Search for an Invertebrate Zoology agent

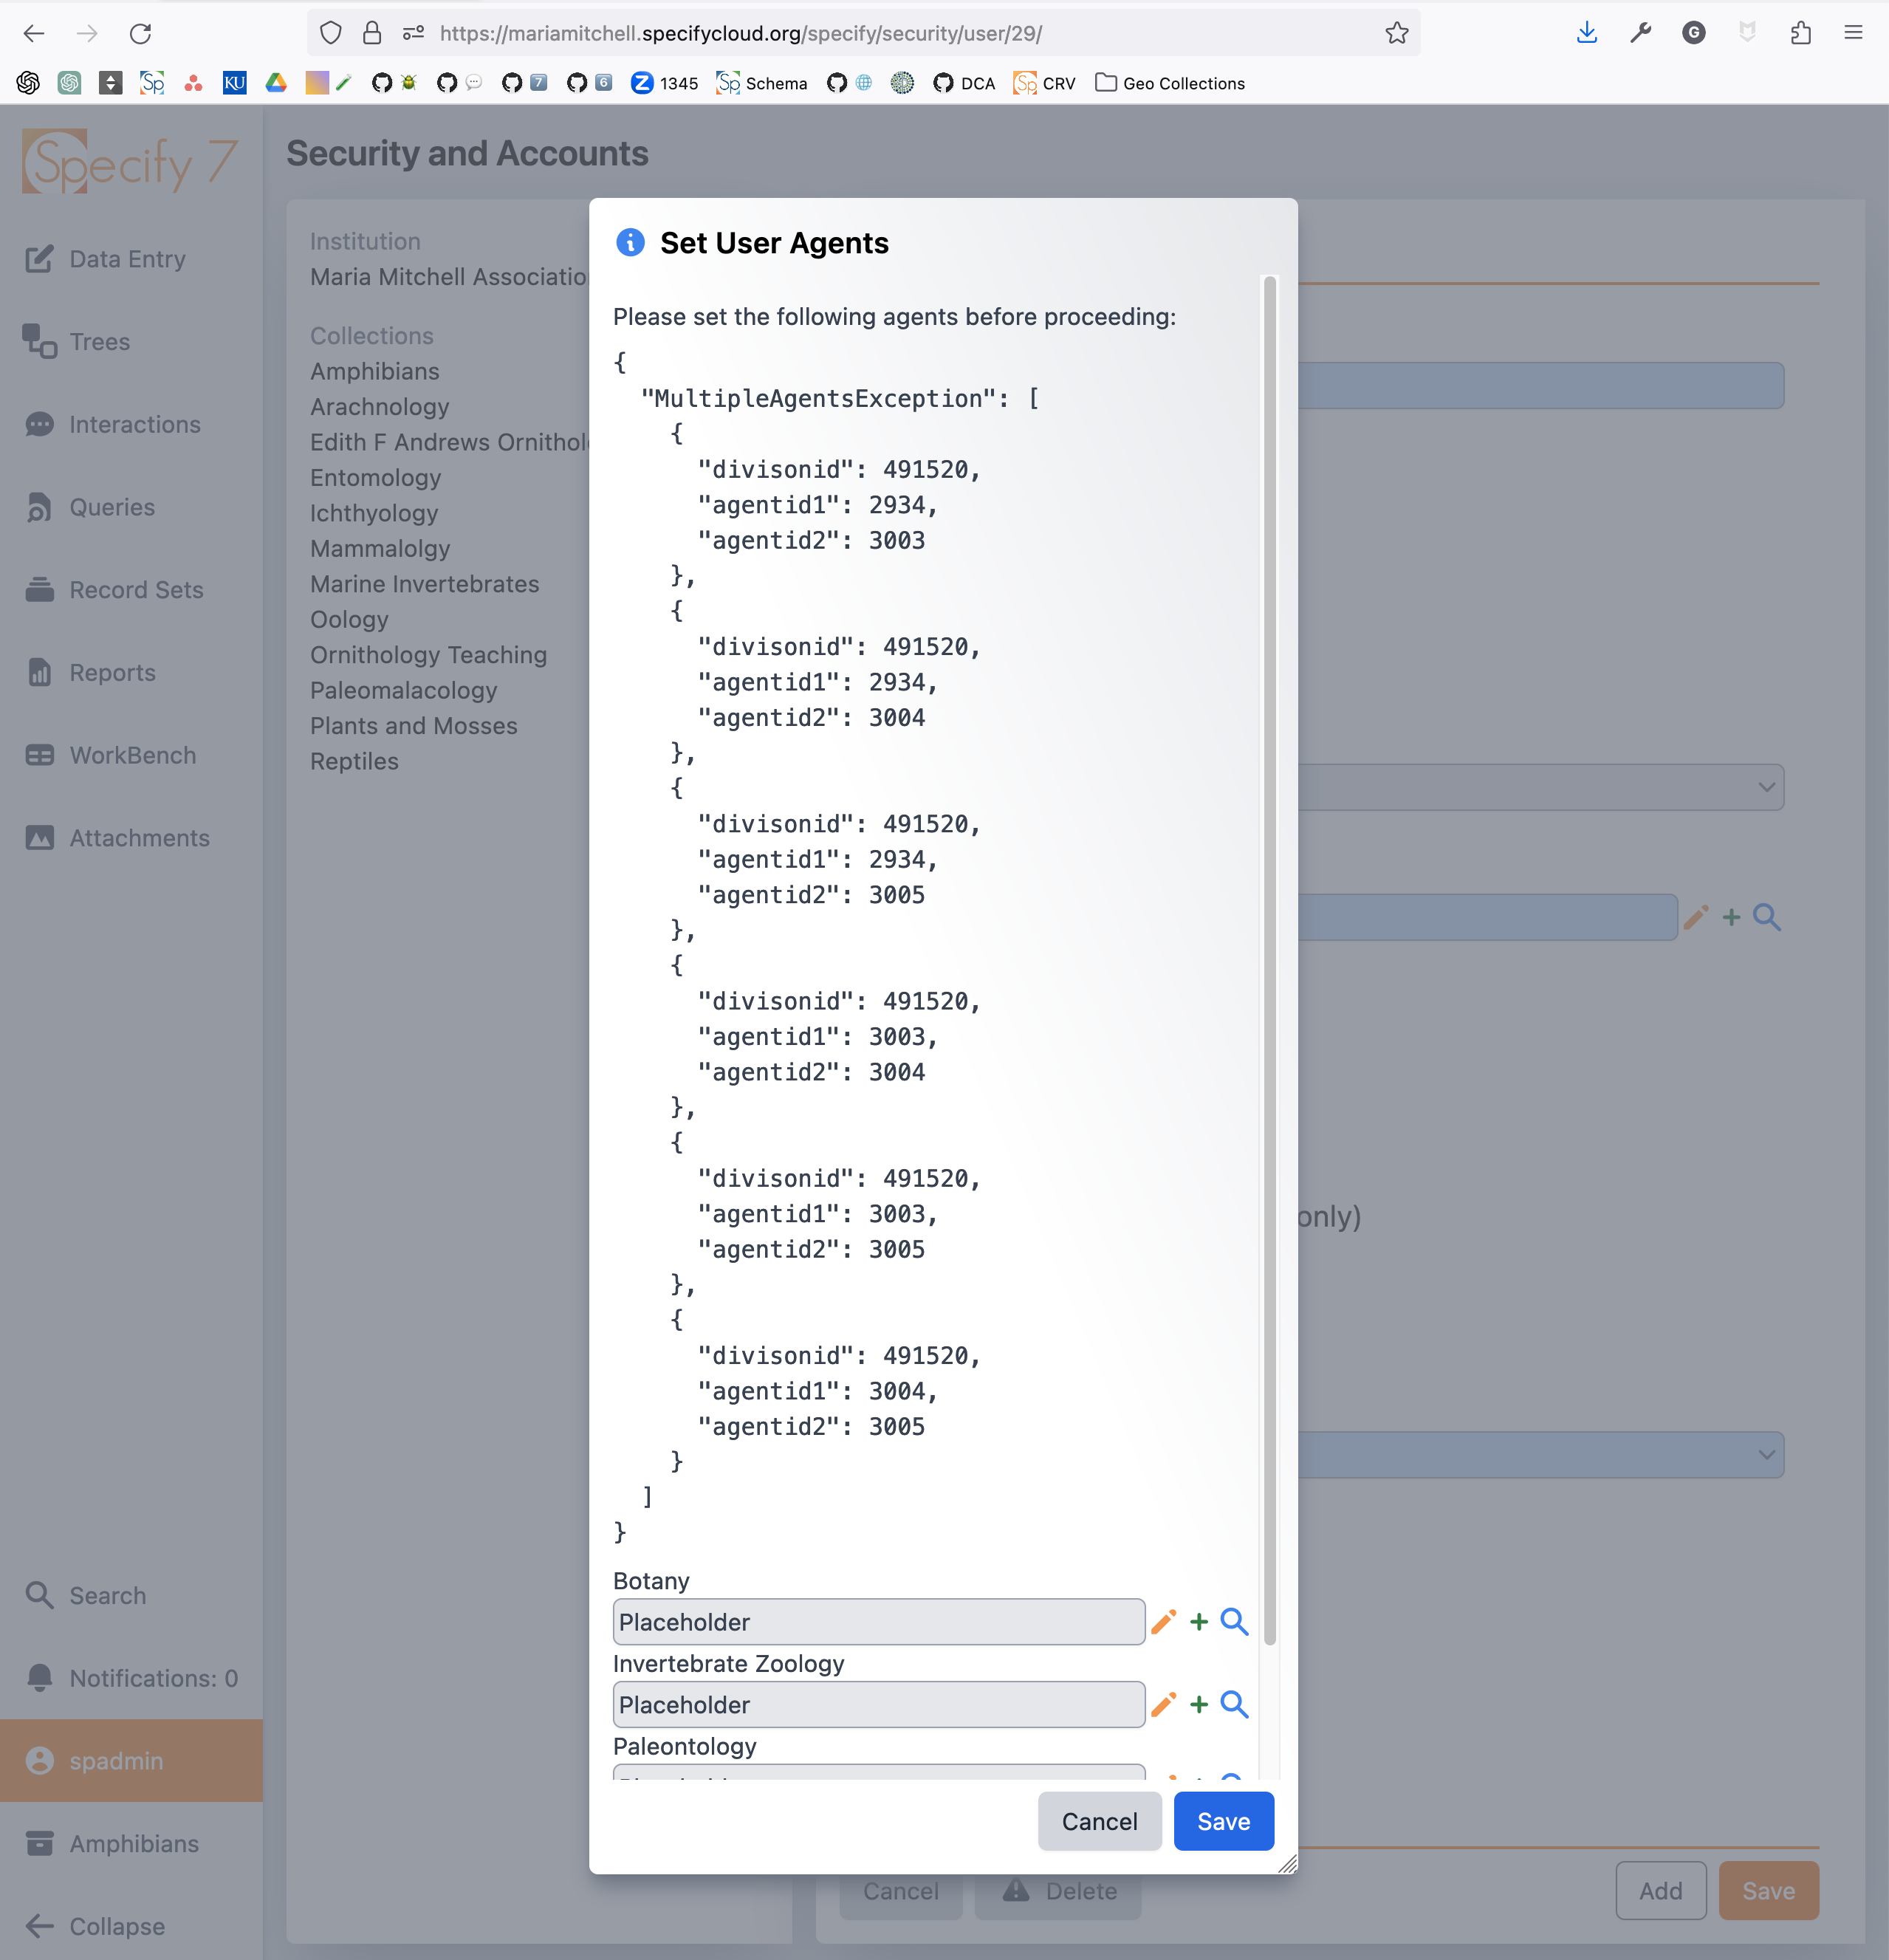(x=1234, y=1705)
